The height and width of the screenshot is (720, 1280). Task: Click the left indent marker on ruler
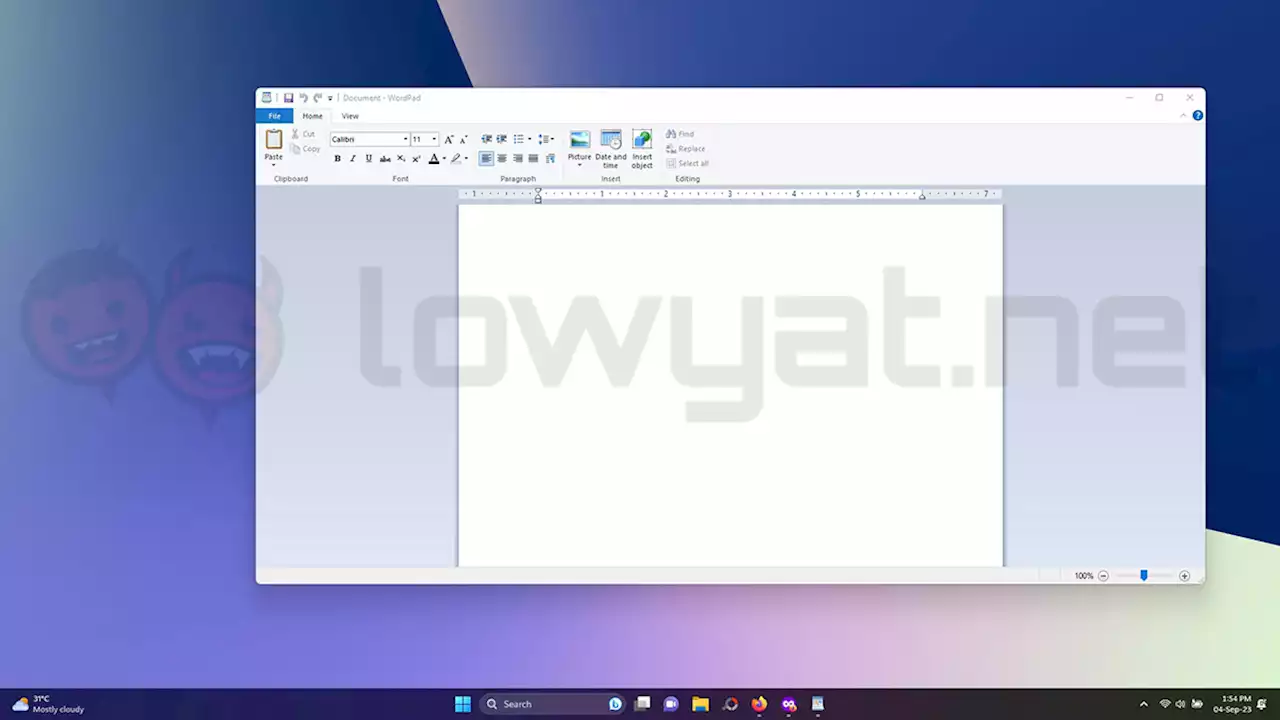click(538, 195)
